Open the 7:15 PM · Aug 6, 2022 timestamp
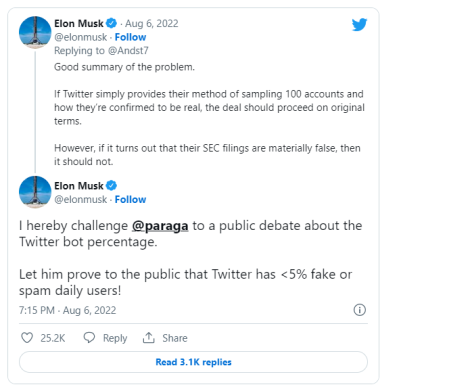The image size is (470, 391). point(67,310)
